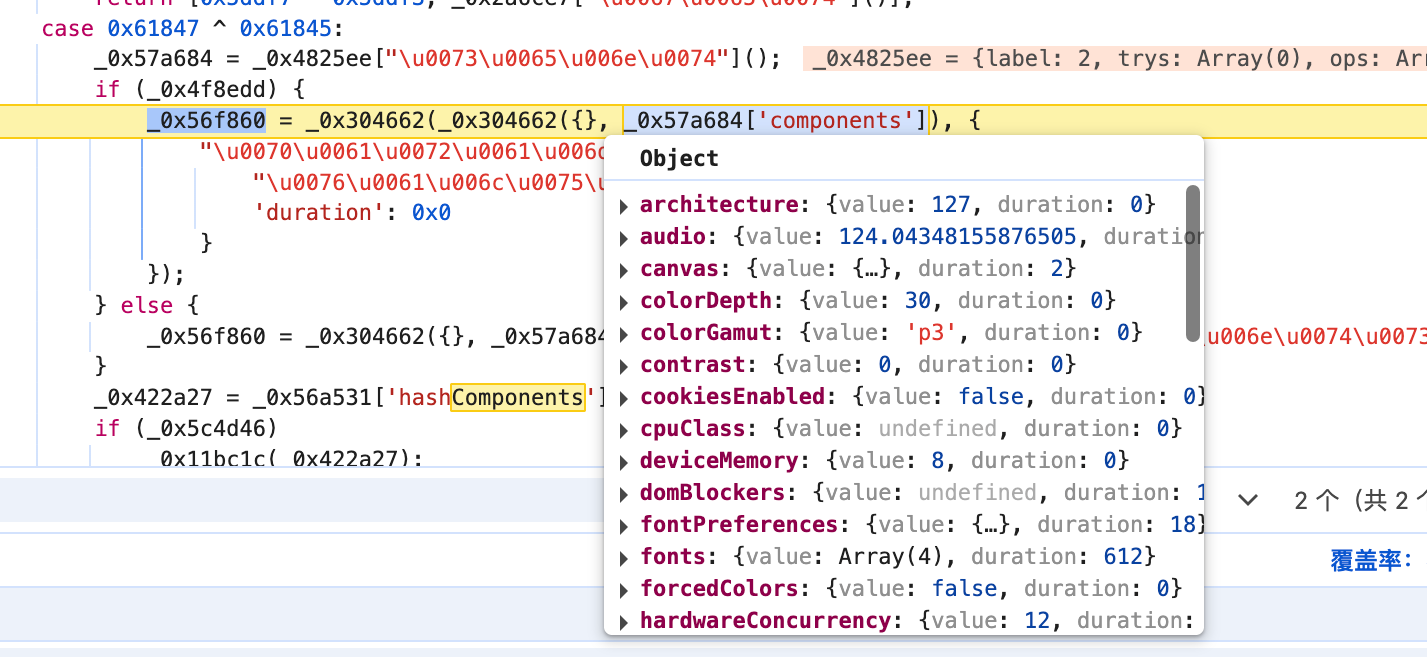Expand the cpuClass entry
1428x658 pixels.
(x=624, y=430)
